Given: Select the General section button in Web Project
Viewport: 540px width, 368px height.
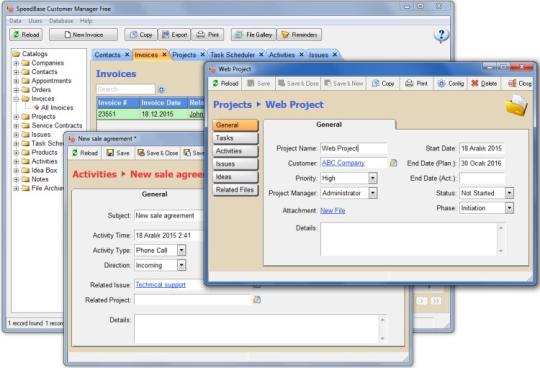Looking at the screenshot, I should click(x=235, y=125).
